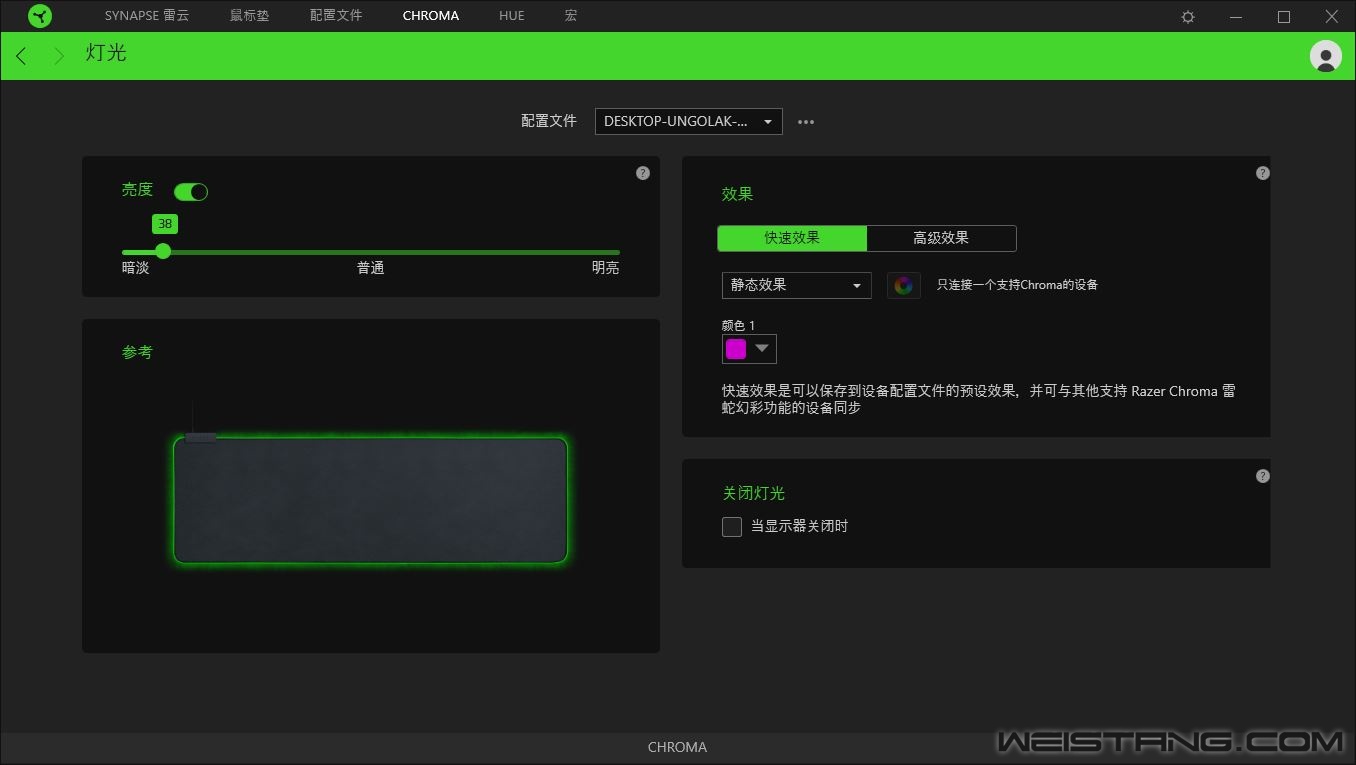Select the 高级效果 button
Viewport: 1356px width, 765px height.
941,238
